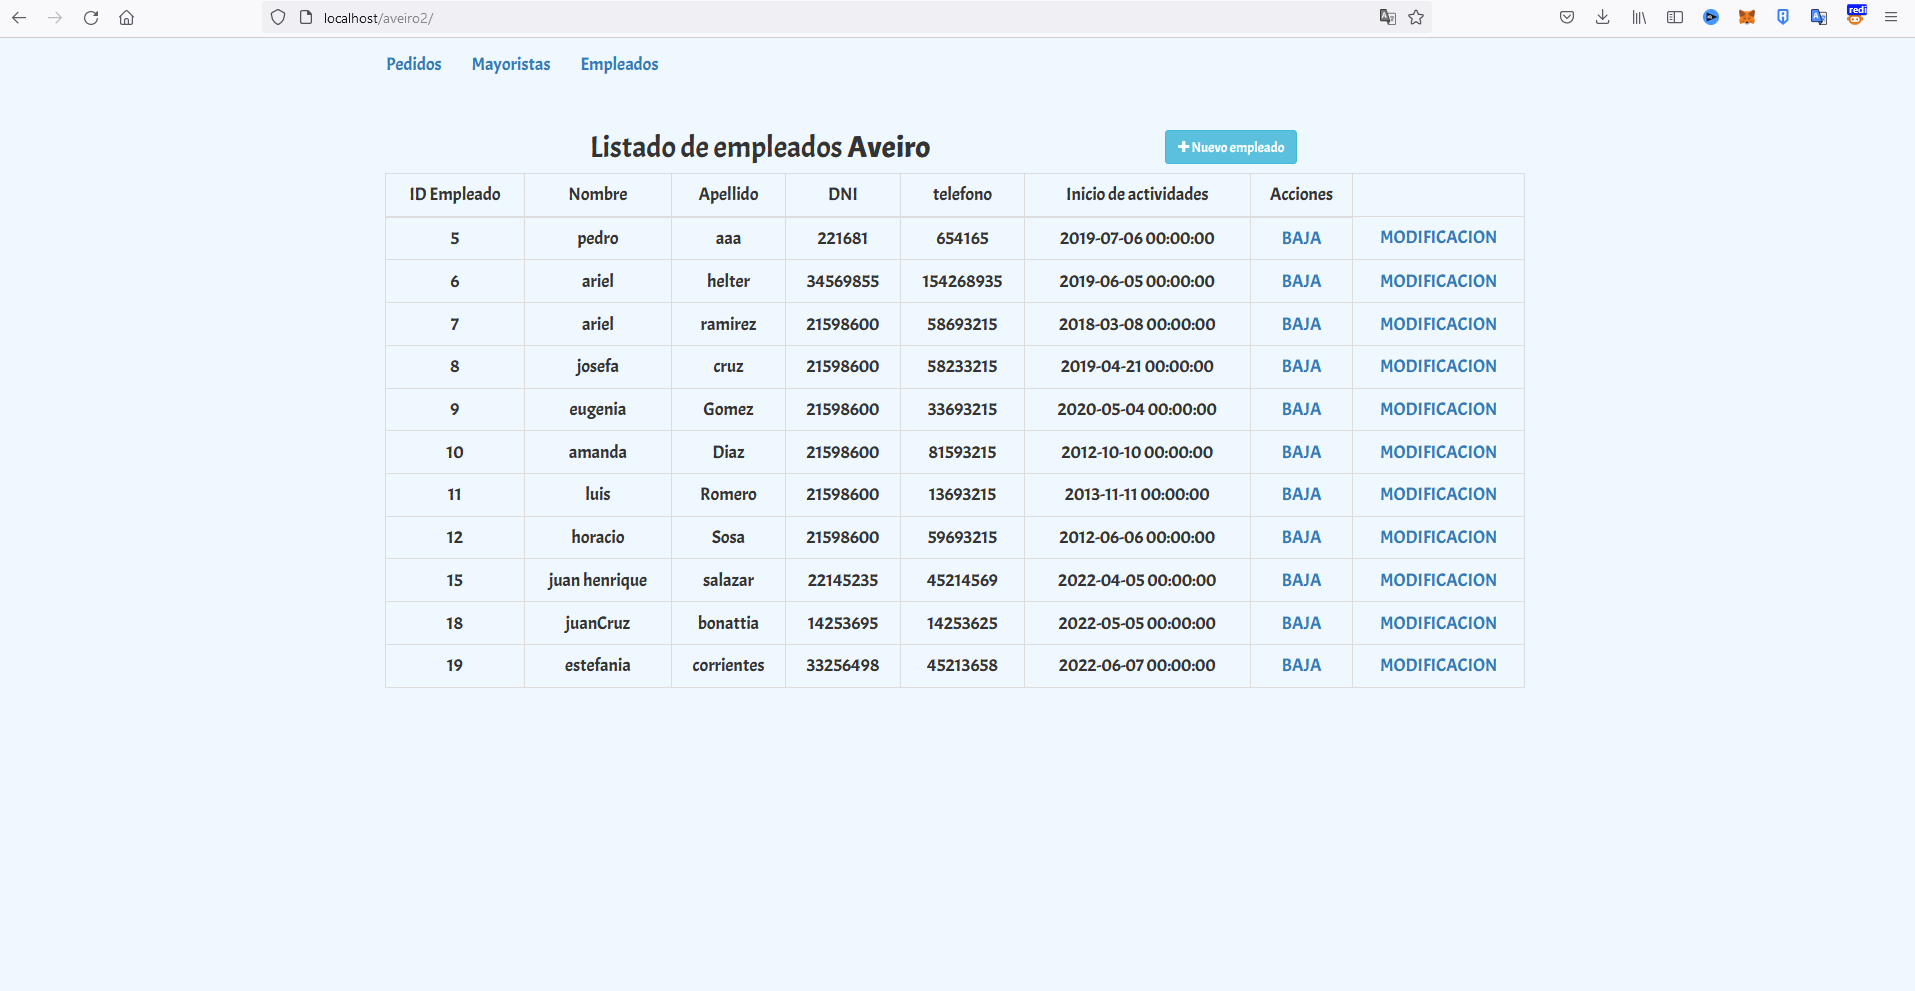Click the Acciones column header
The height and width of the screenshot is (991, 1915).
1301,194
